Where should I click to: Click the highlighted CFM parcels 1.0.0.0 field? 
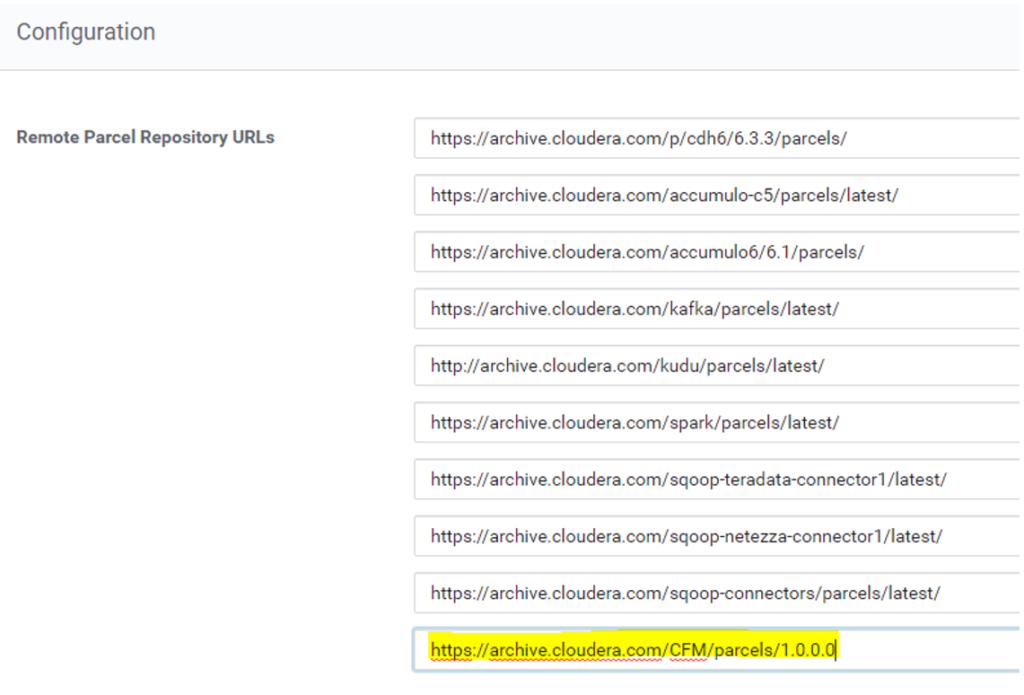coord(717,650)
